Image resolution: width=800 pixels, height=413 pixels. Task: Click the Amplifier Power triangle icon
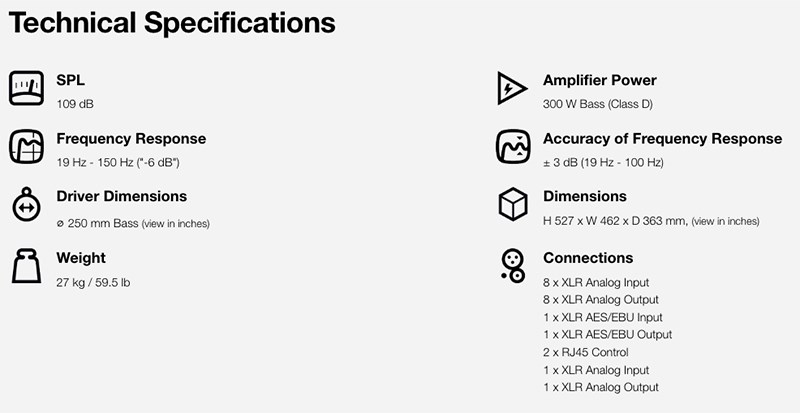(512, 88)
